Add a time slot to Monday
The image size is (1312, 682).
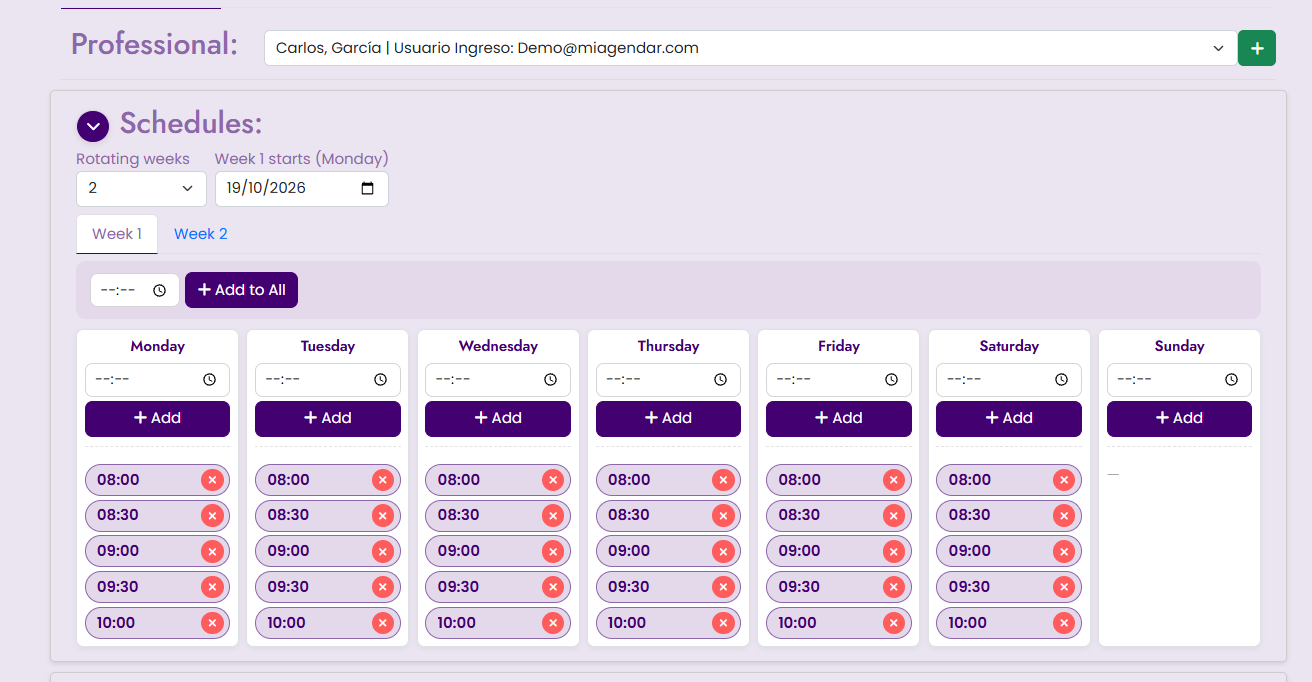(x=157, y=418)
